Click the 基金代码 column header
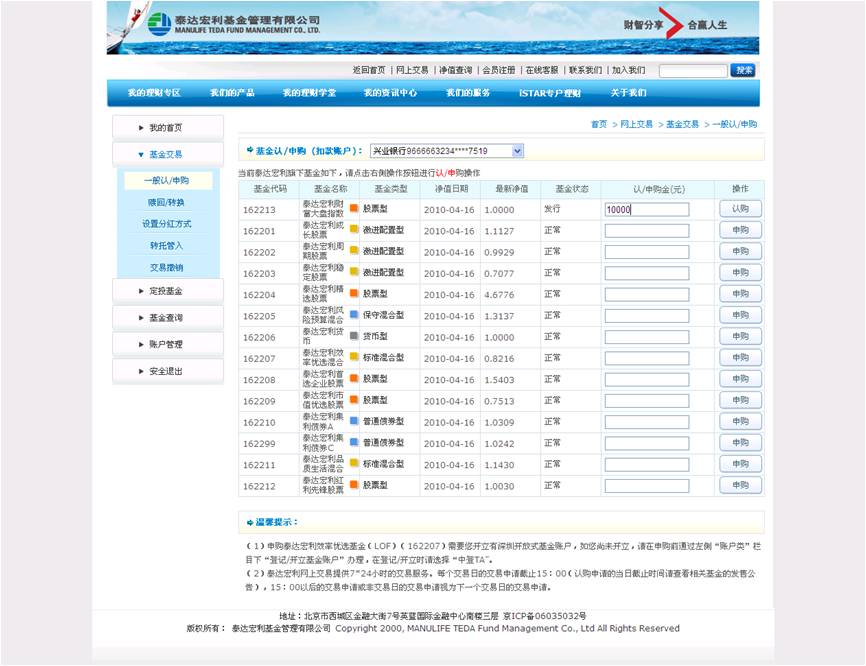The image size is (866, 666). (270, 189)
